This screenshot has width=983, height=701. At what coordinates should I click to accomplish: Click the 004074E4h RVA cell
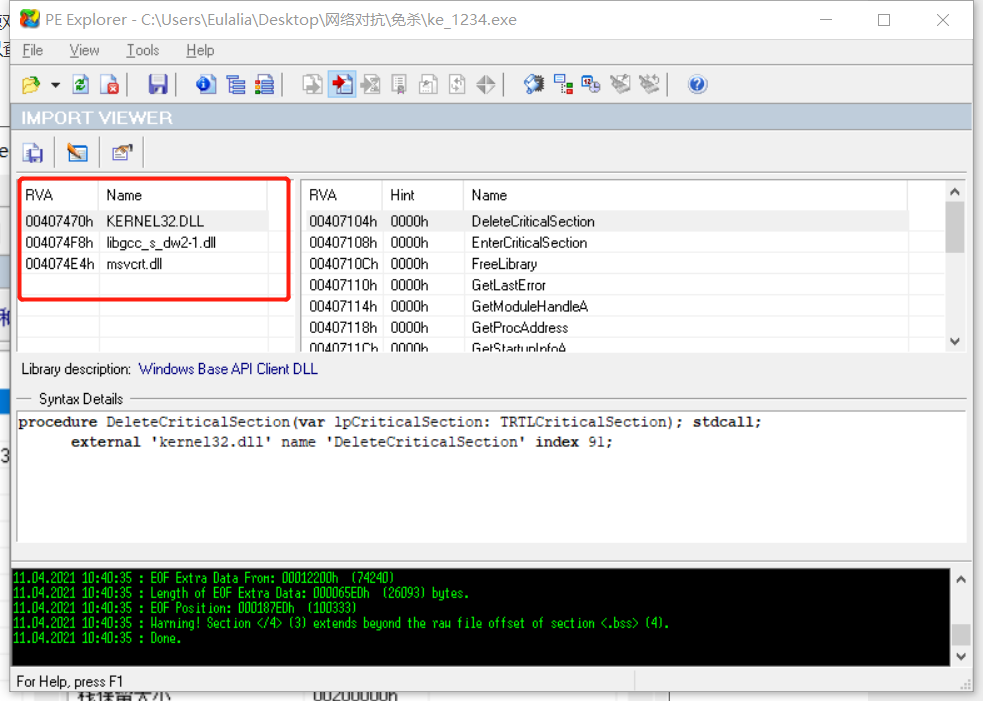[60, 264]
